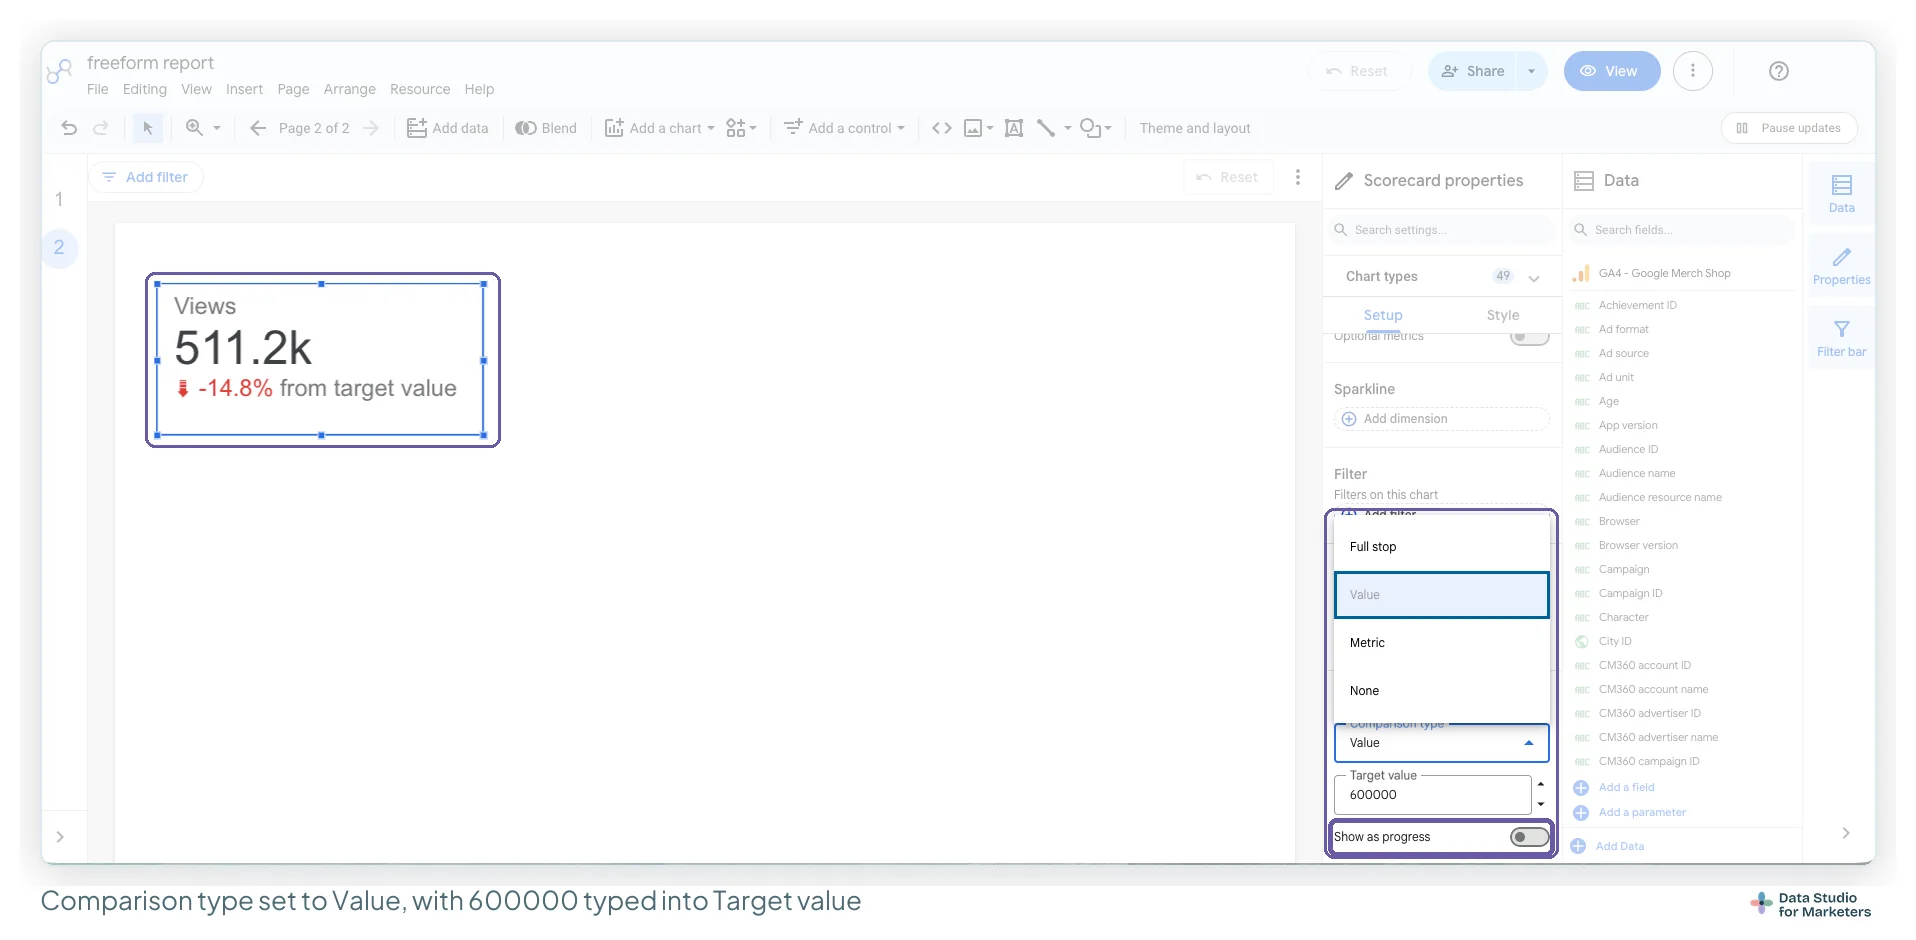Open the Filter bar side panel icon
Screen dimensions: 1916x940
1842,338
